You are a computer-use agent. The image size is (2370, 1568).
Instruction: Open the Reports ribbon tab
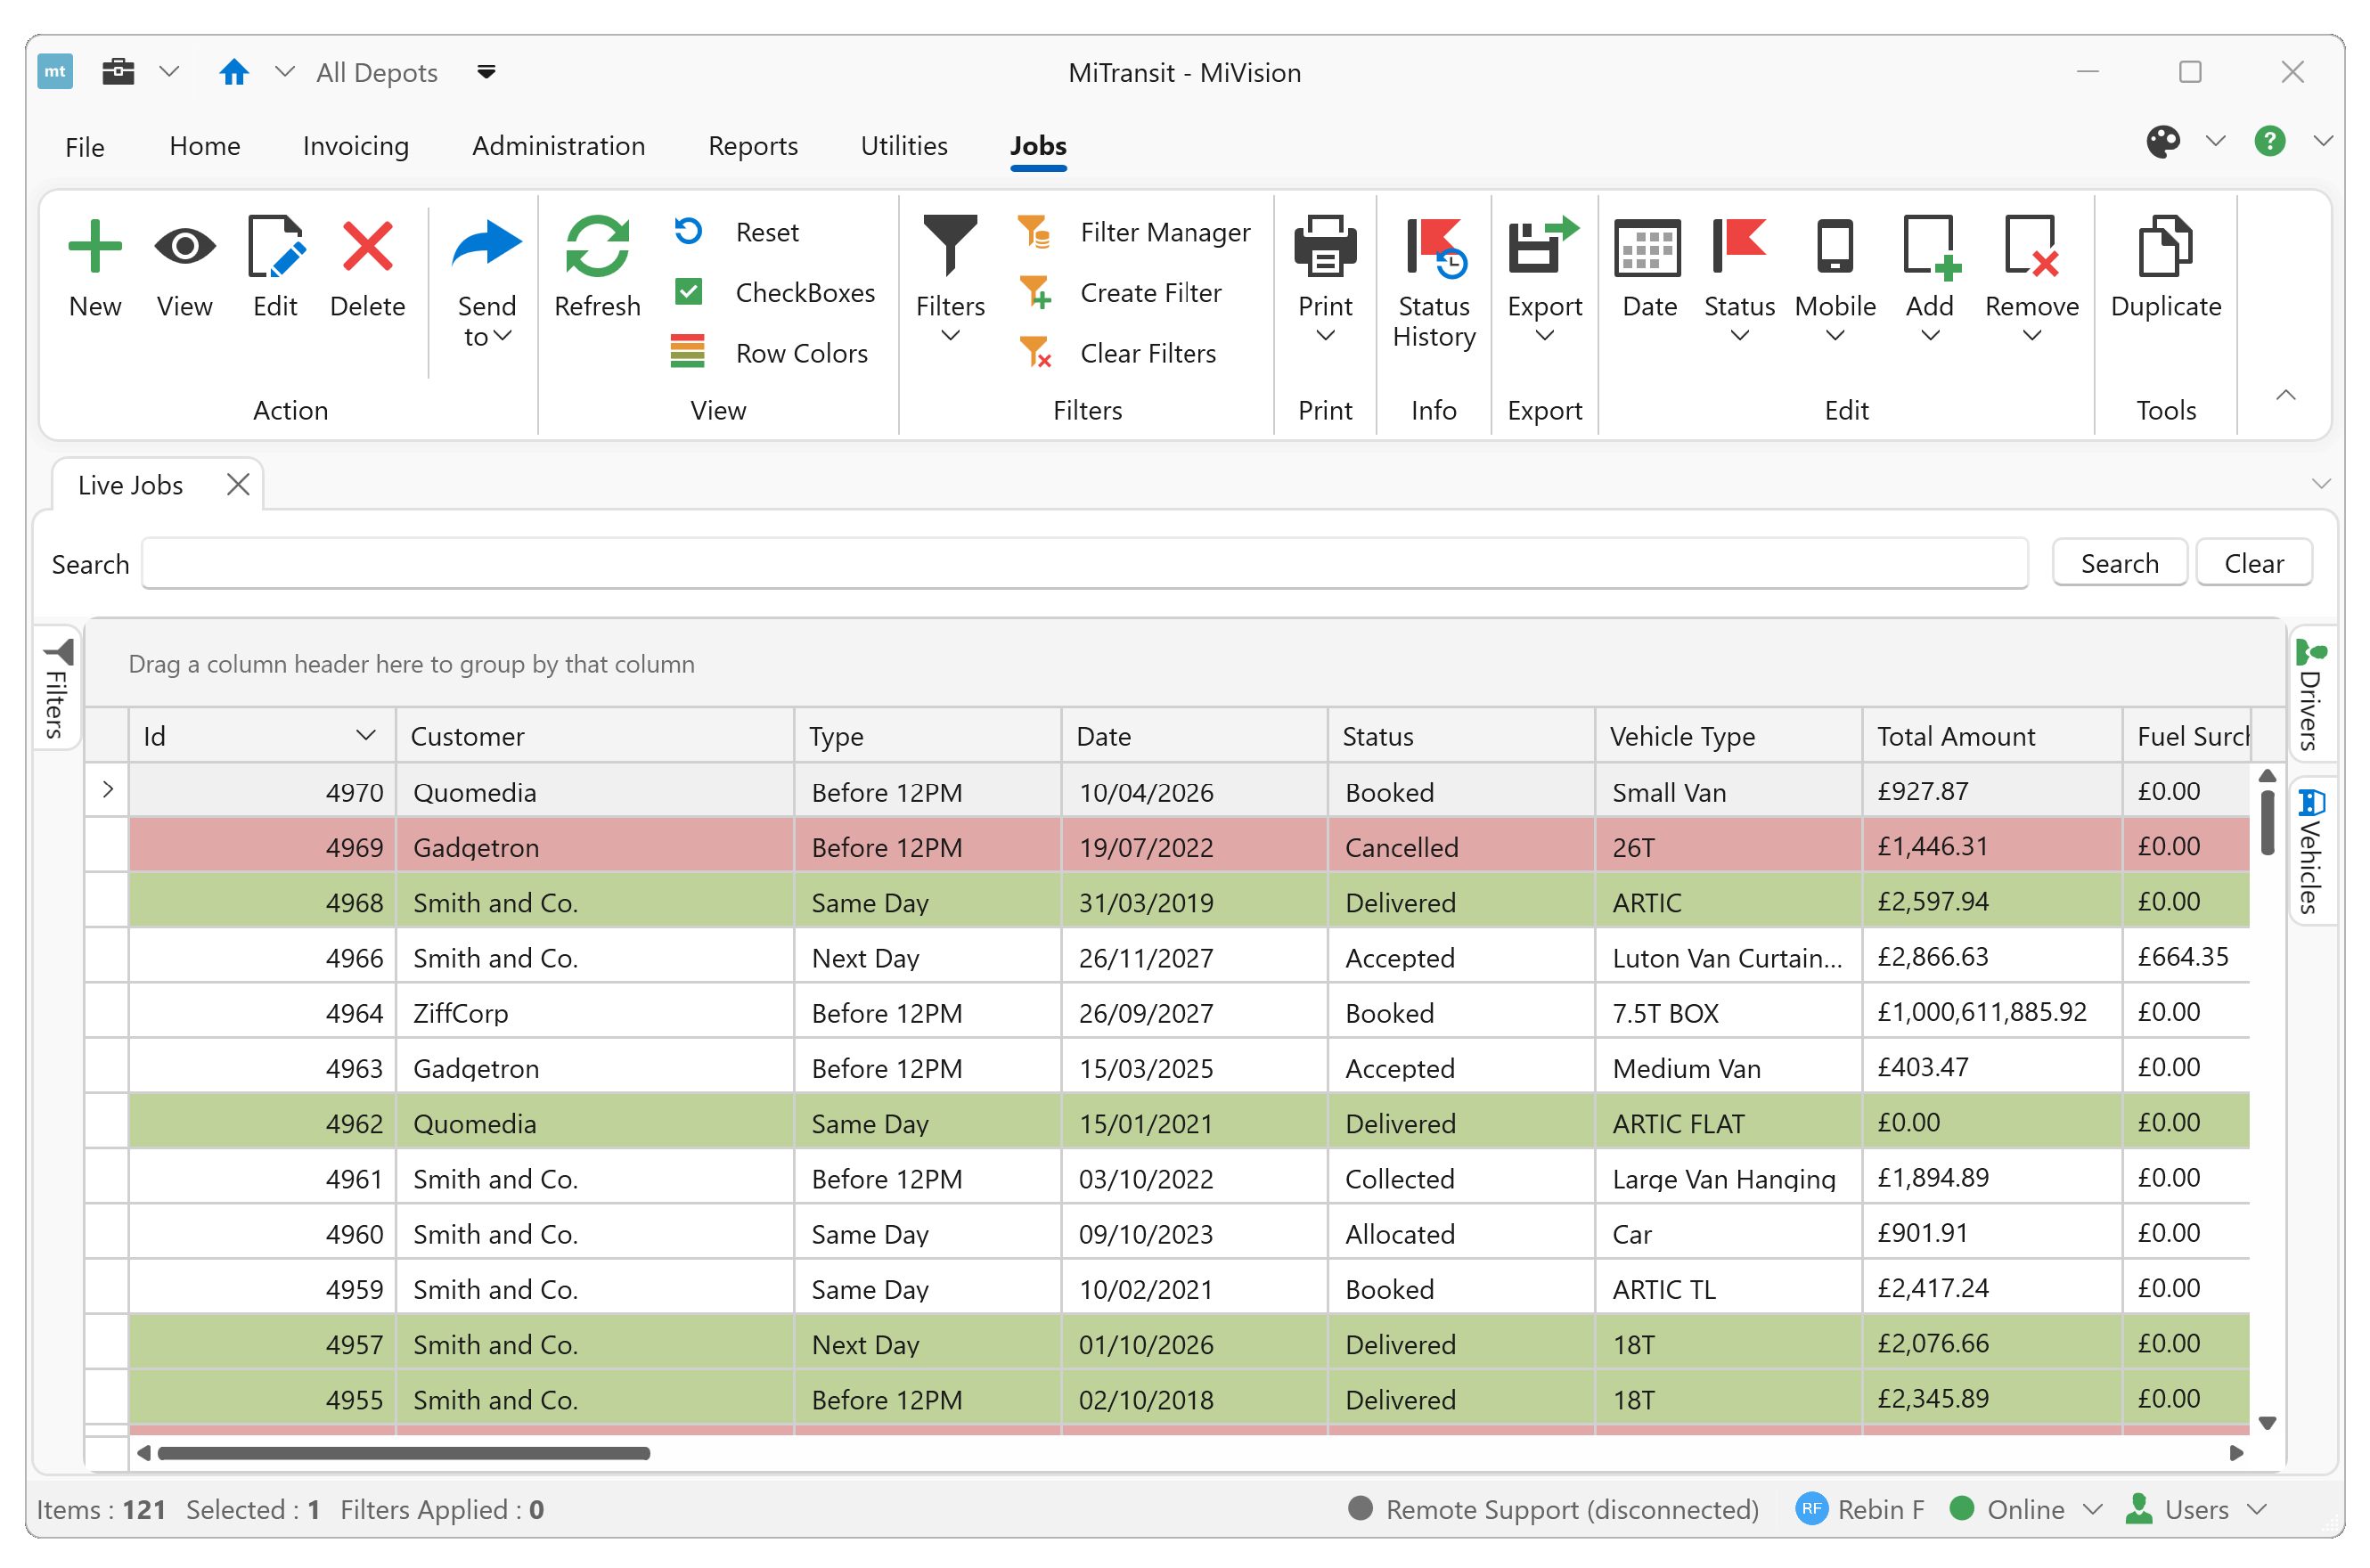tap(752, 146)
